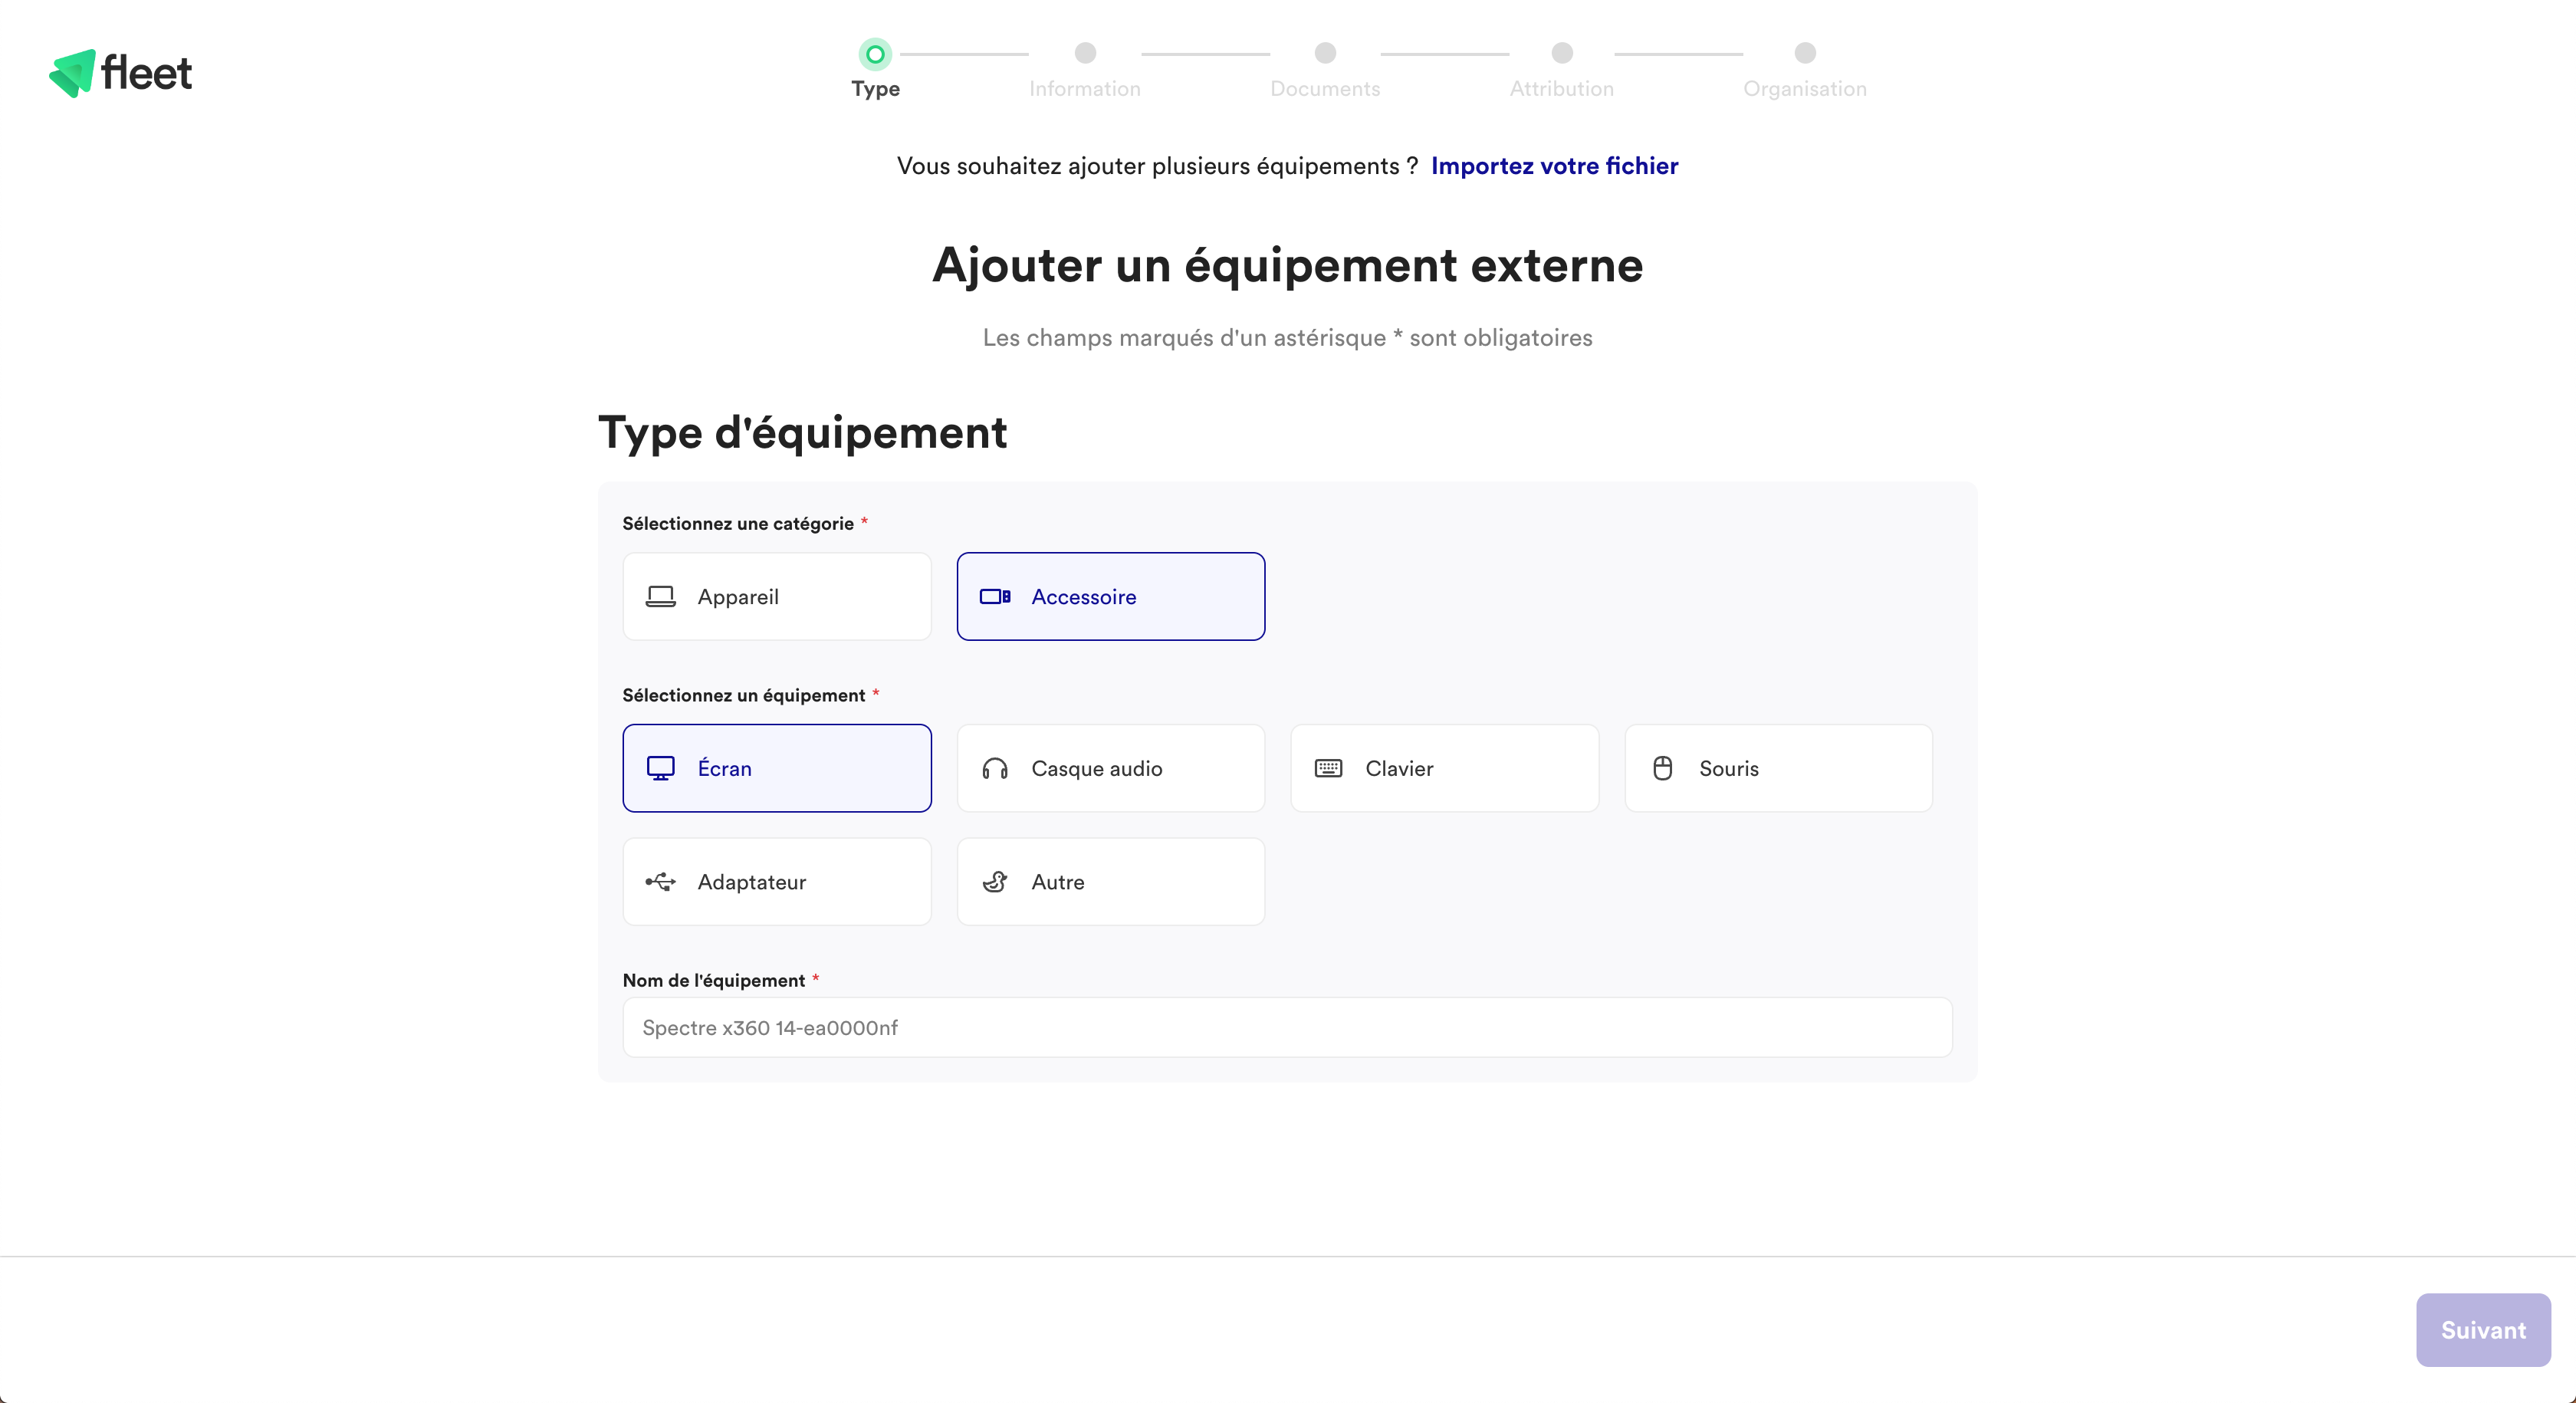
Task: Choose Casque audio as equipment
Action: (1111, 768)
